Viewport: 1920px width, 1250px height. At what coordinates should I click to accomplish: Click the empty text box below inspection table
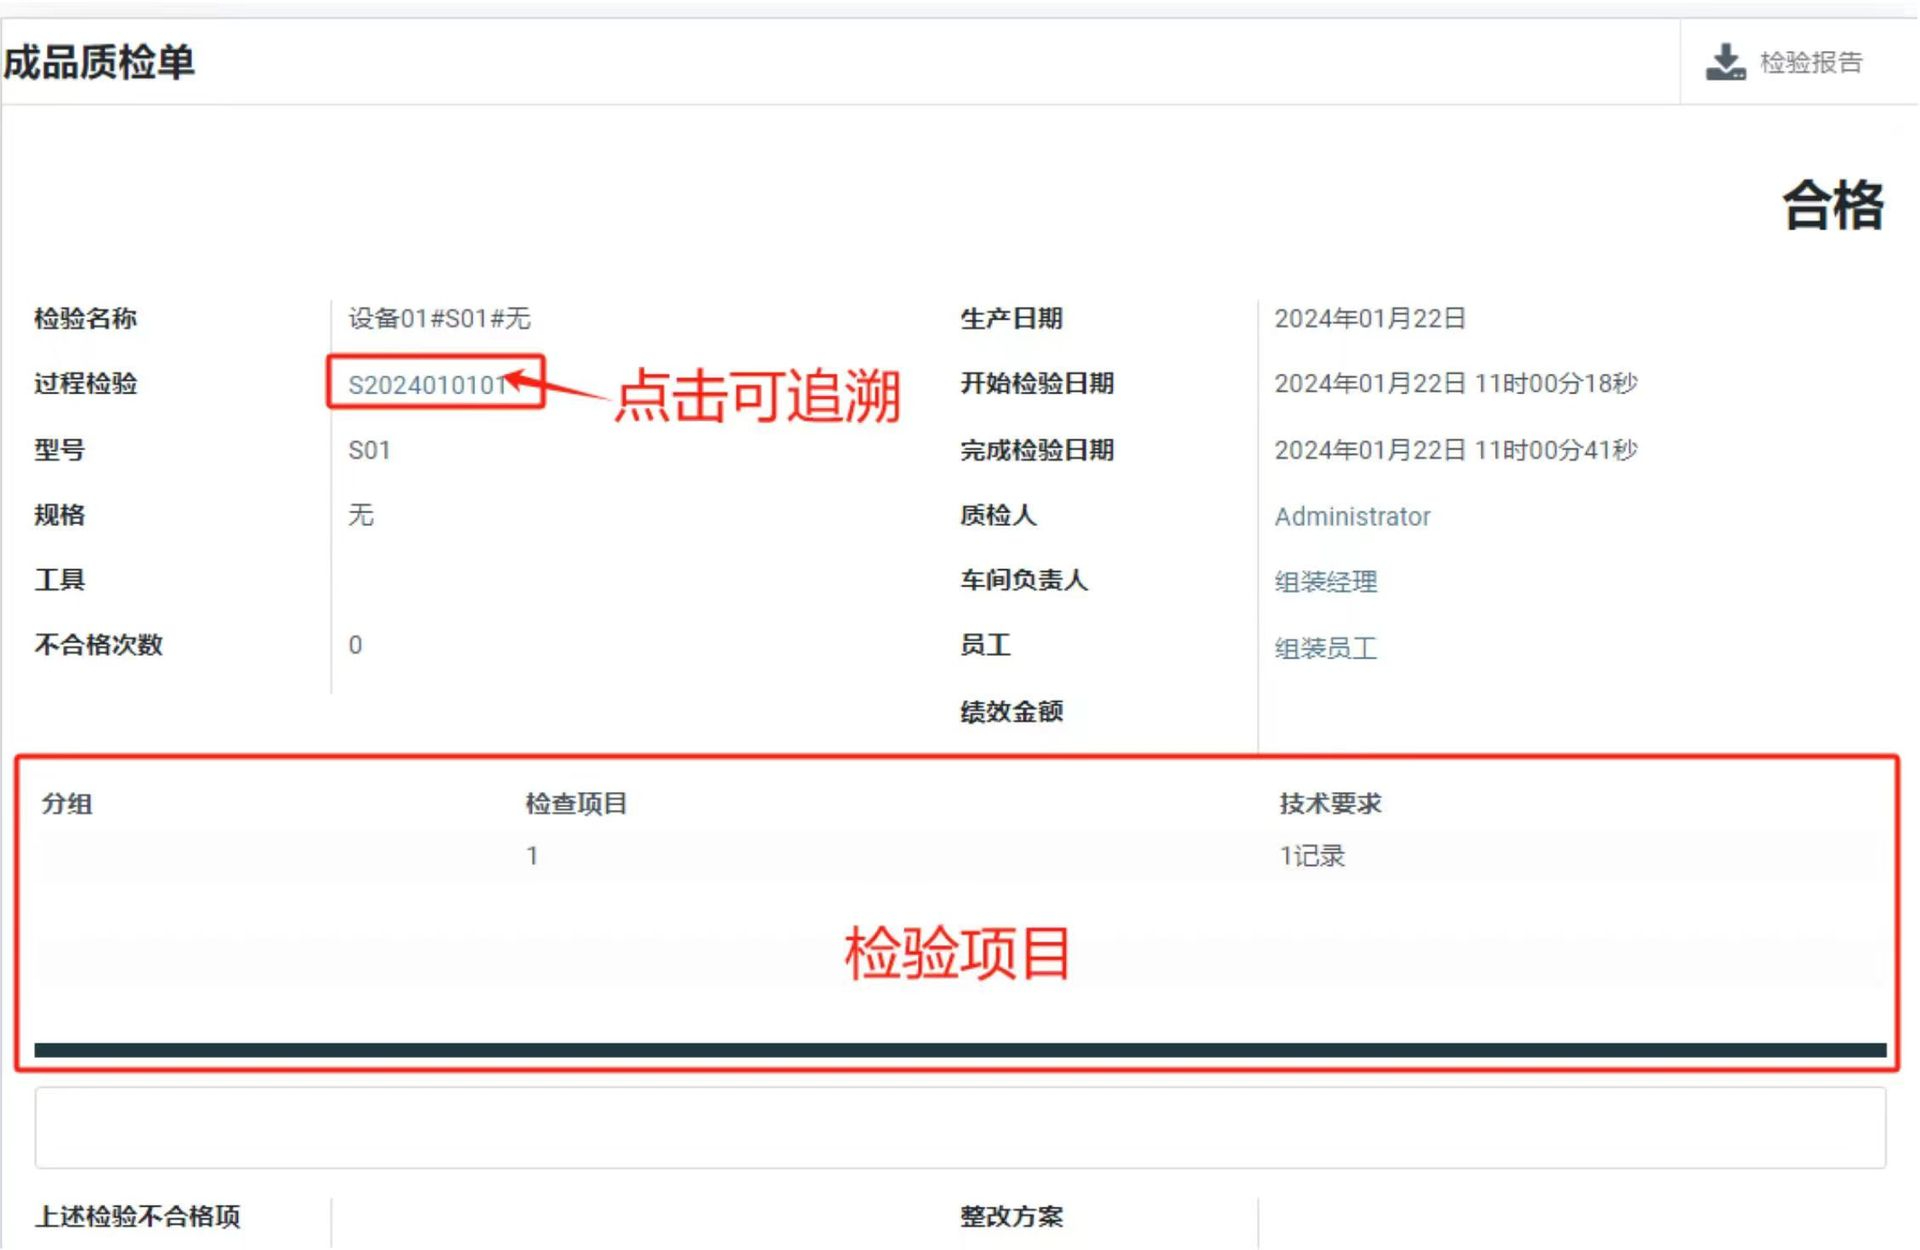(960, 1128)
